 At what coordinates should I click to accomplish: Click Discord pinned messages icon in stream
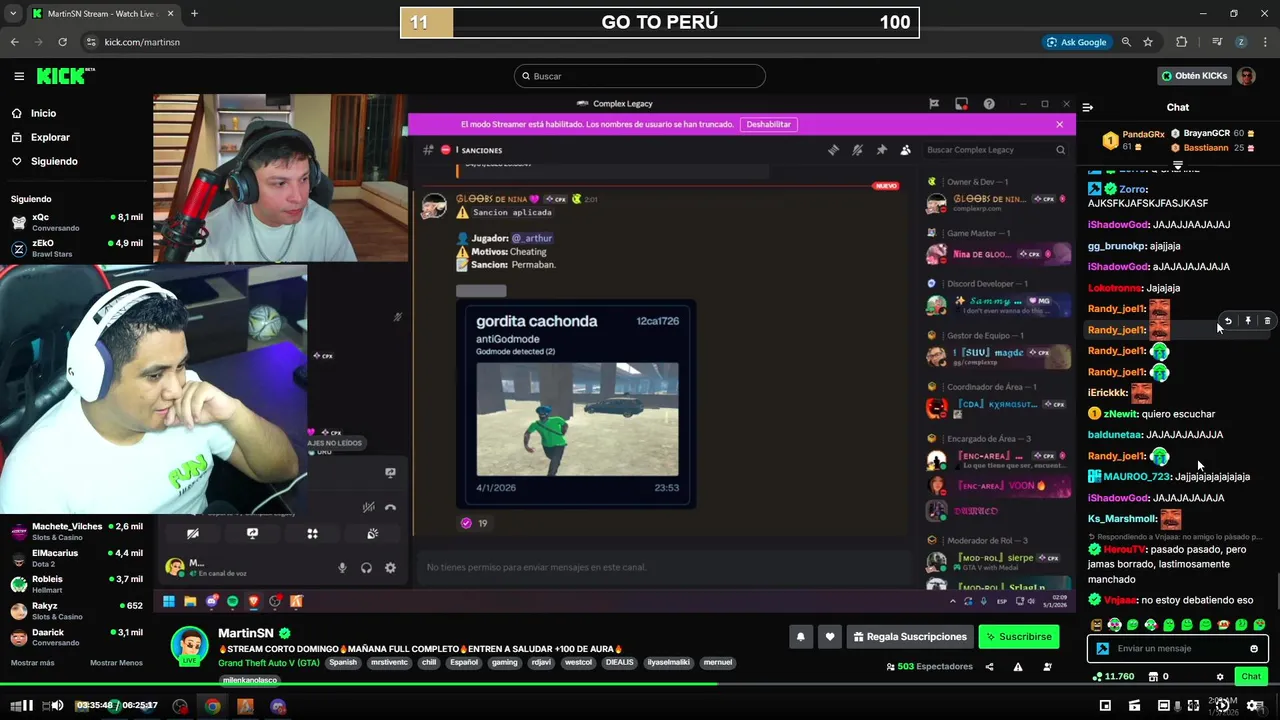pyautogui.click(x=881, y=150)
